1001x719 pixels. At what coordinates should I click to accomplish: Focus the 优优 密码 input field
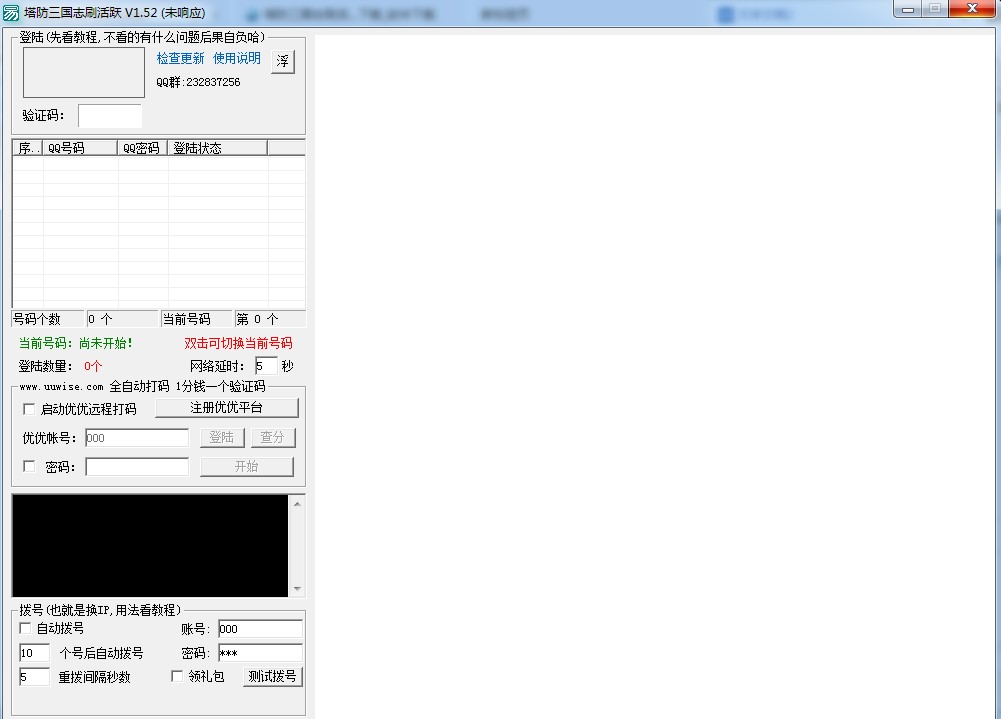[x=137, y=467]
